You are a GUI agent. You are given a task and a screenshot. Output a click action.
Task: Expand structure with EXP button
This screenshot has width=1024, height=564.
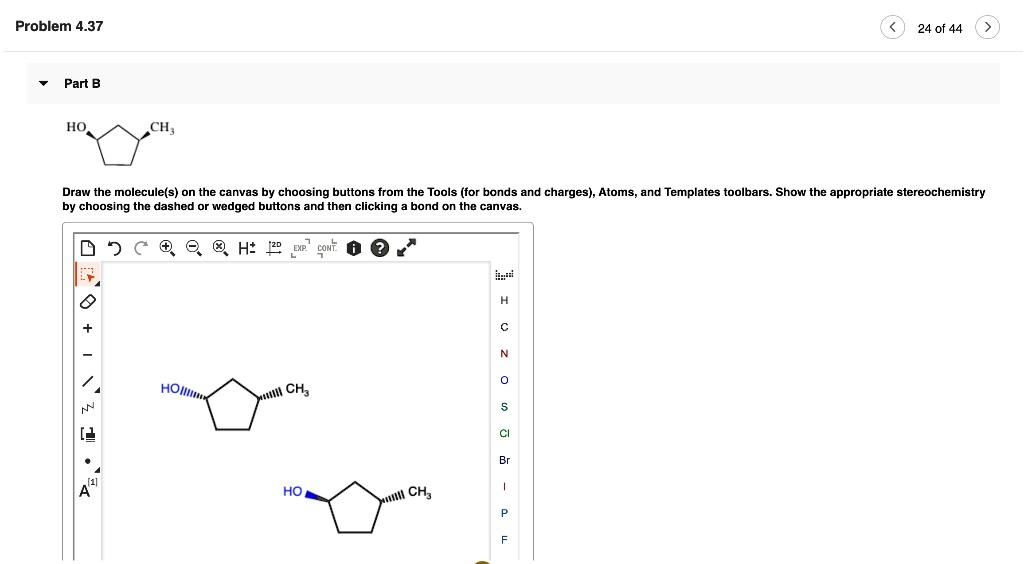(300, 248)
